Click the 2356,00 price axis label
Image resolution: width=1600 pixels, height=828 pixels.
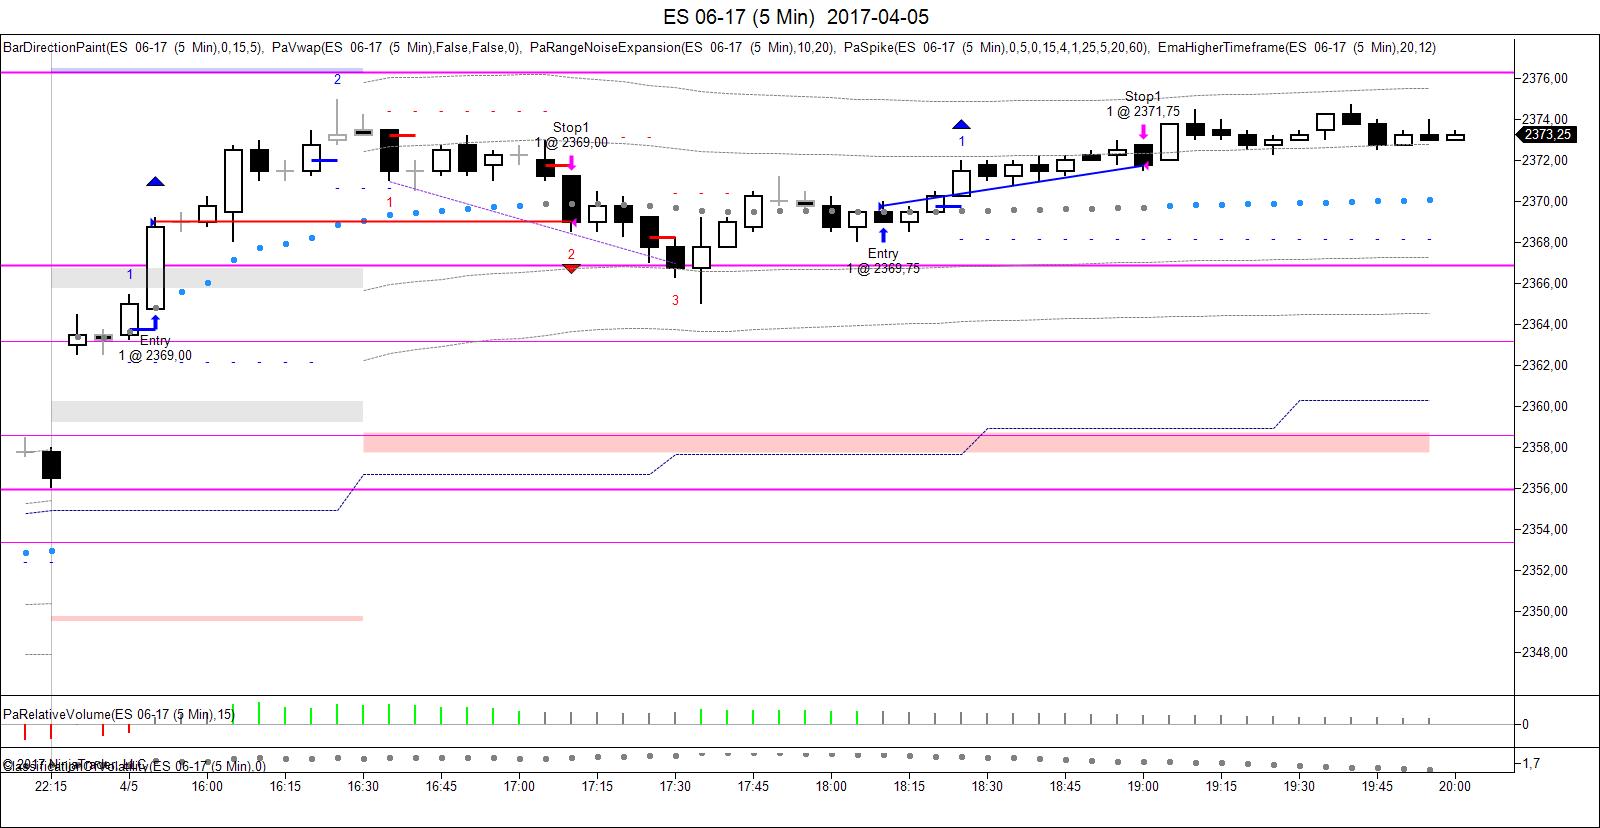(1547, 488)
